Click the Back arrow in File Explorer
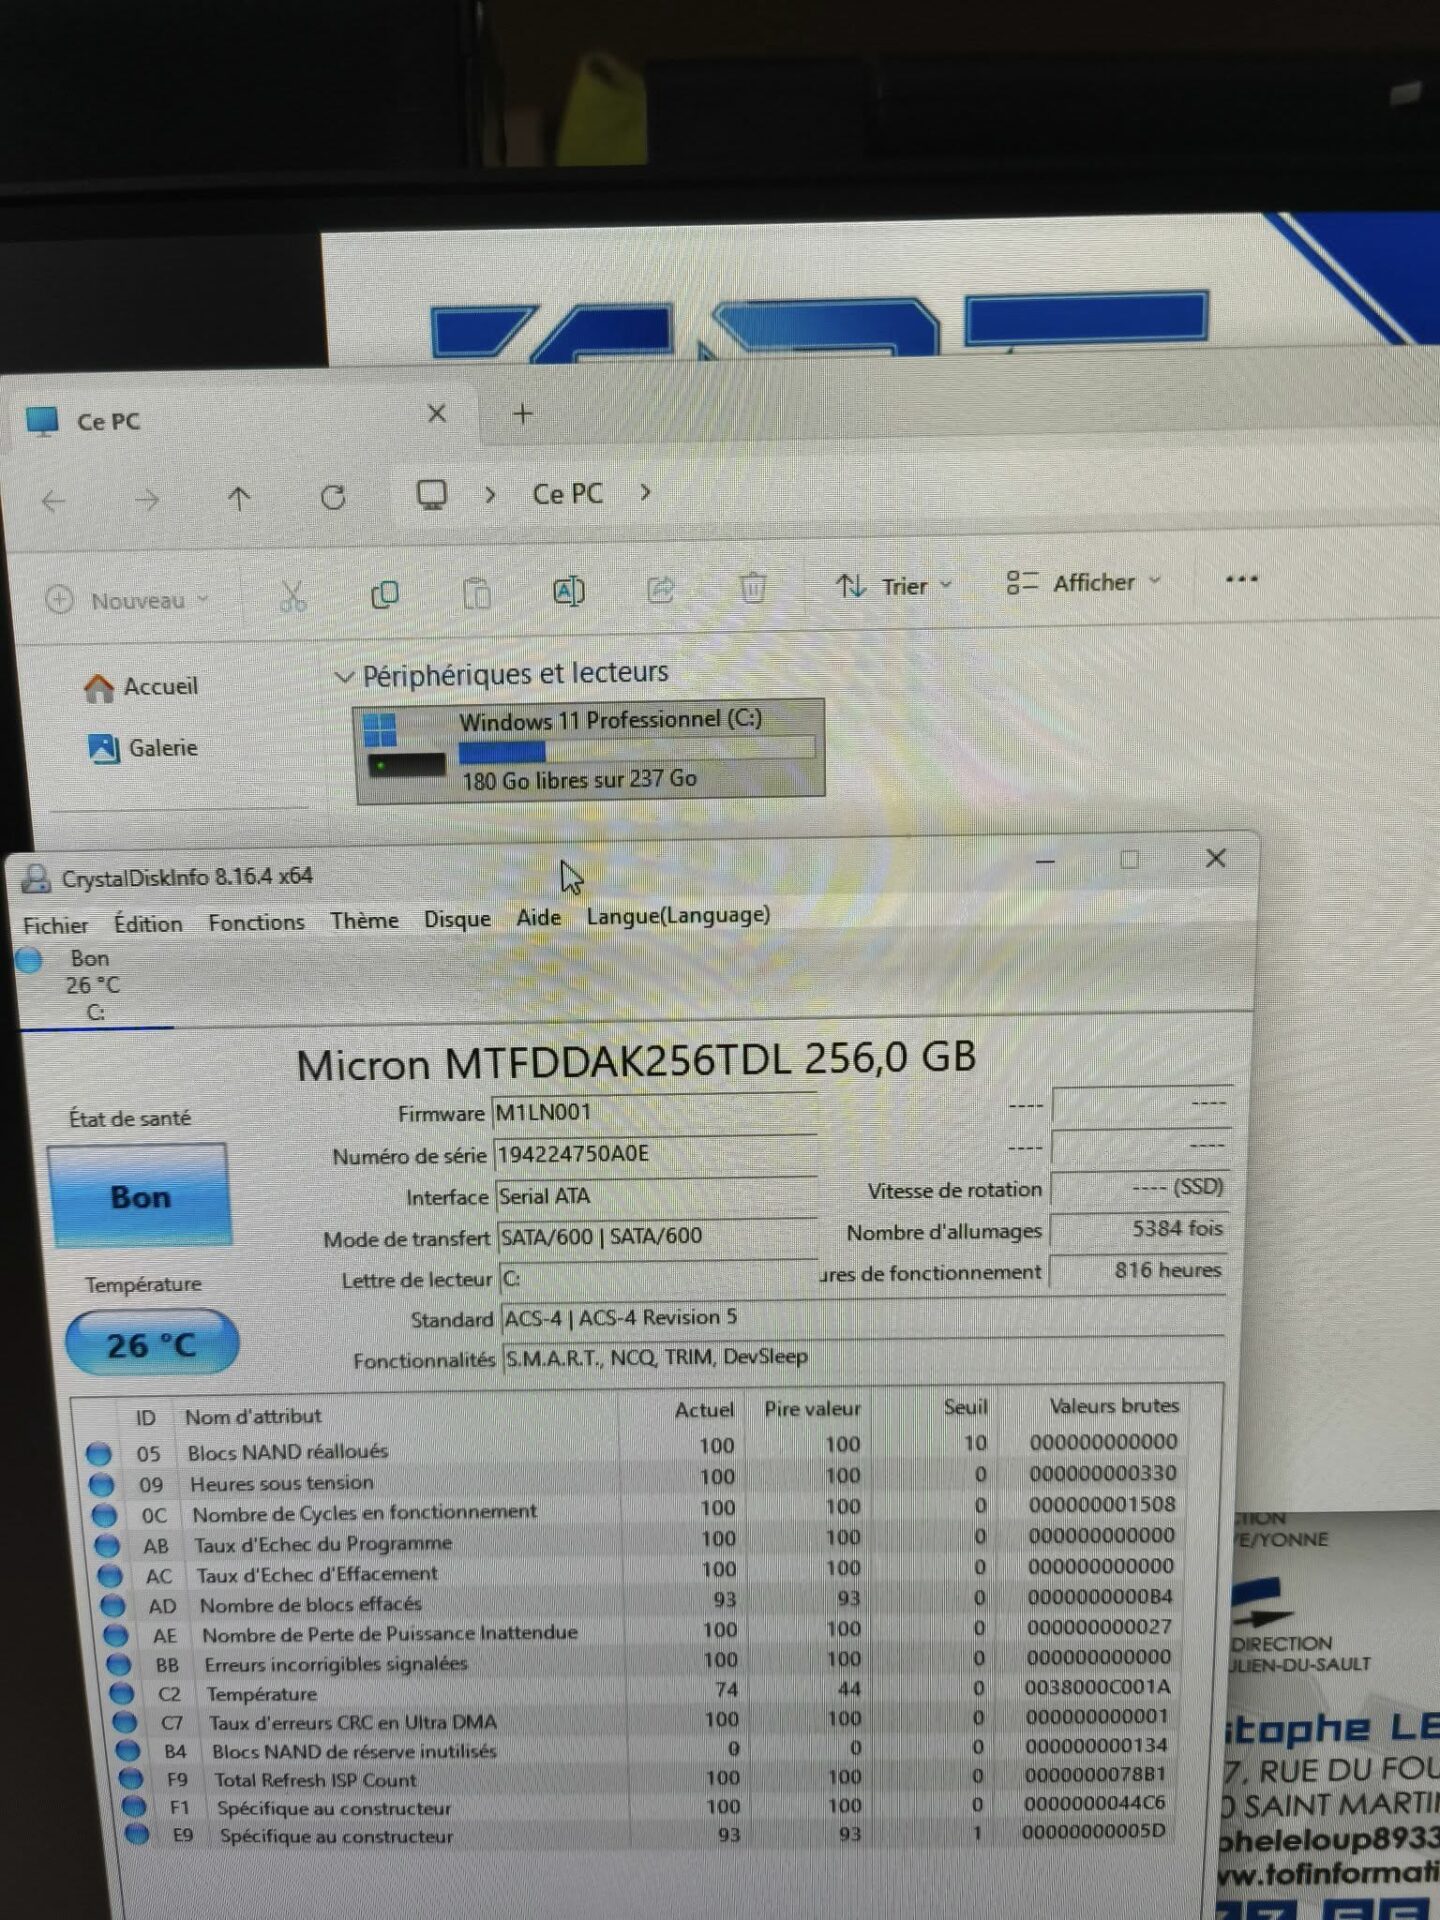 pyautogui.click(x=54, y=500)
